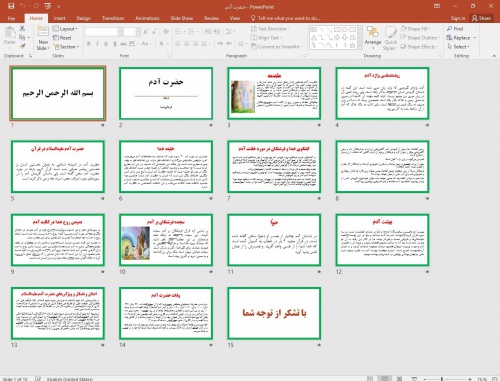This screenshot has height=381, width=500.
Task: Open Shape Fill color options
Action: coord(415,29)
